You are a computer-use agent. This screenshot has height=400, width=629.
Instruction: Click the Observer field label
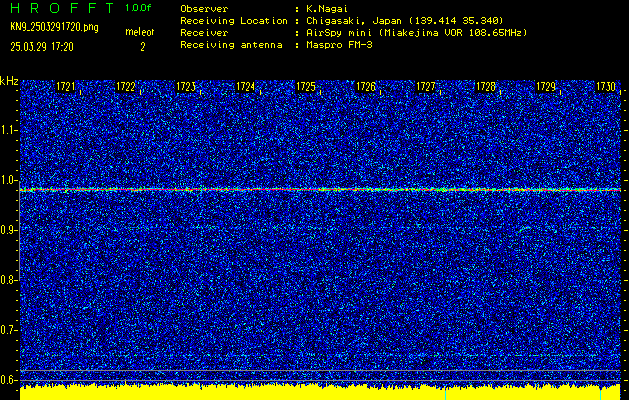[x=204, y=8]
